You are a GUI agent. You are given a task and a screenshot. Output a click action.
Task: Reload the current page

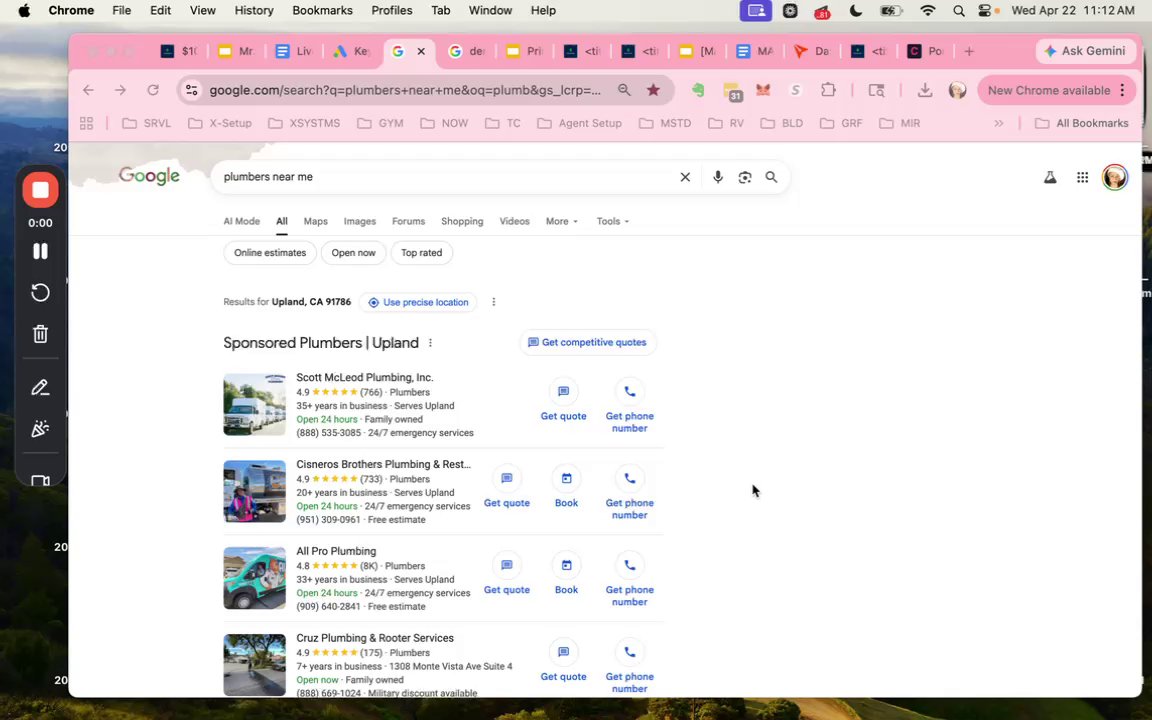(x=153, y=90)
